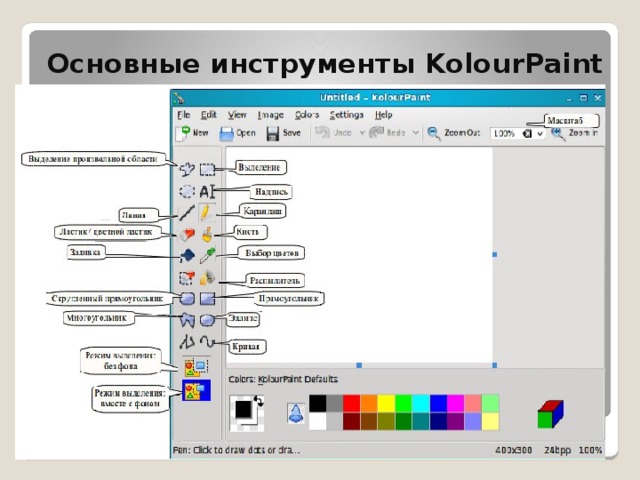The width and height of the screenshot is (640, 480).
Task: Click 'Colors: KolourPaint Defaults' label
Action: point(283,379)
